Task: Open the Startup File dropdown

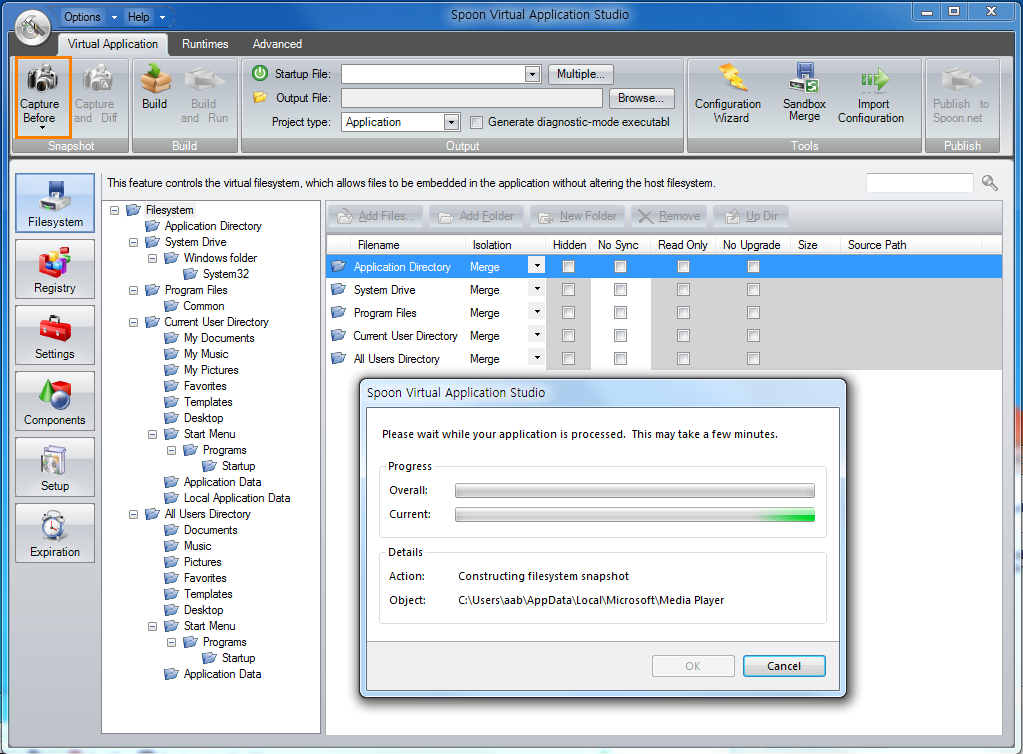Action: tap(532, 74)
